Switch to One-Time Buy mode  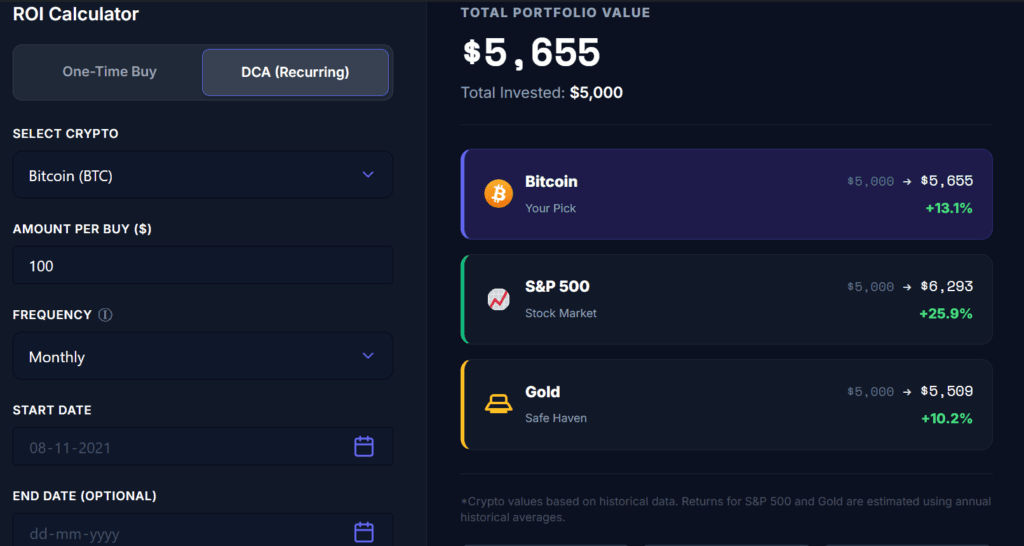(109, 72)
